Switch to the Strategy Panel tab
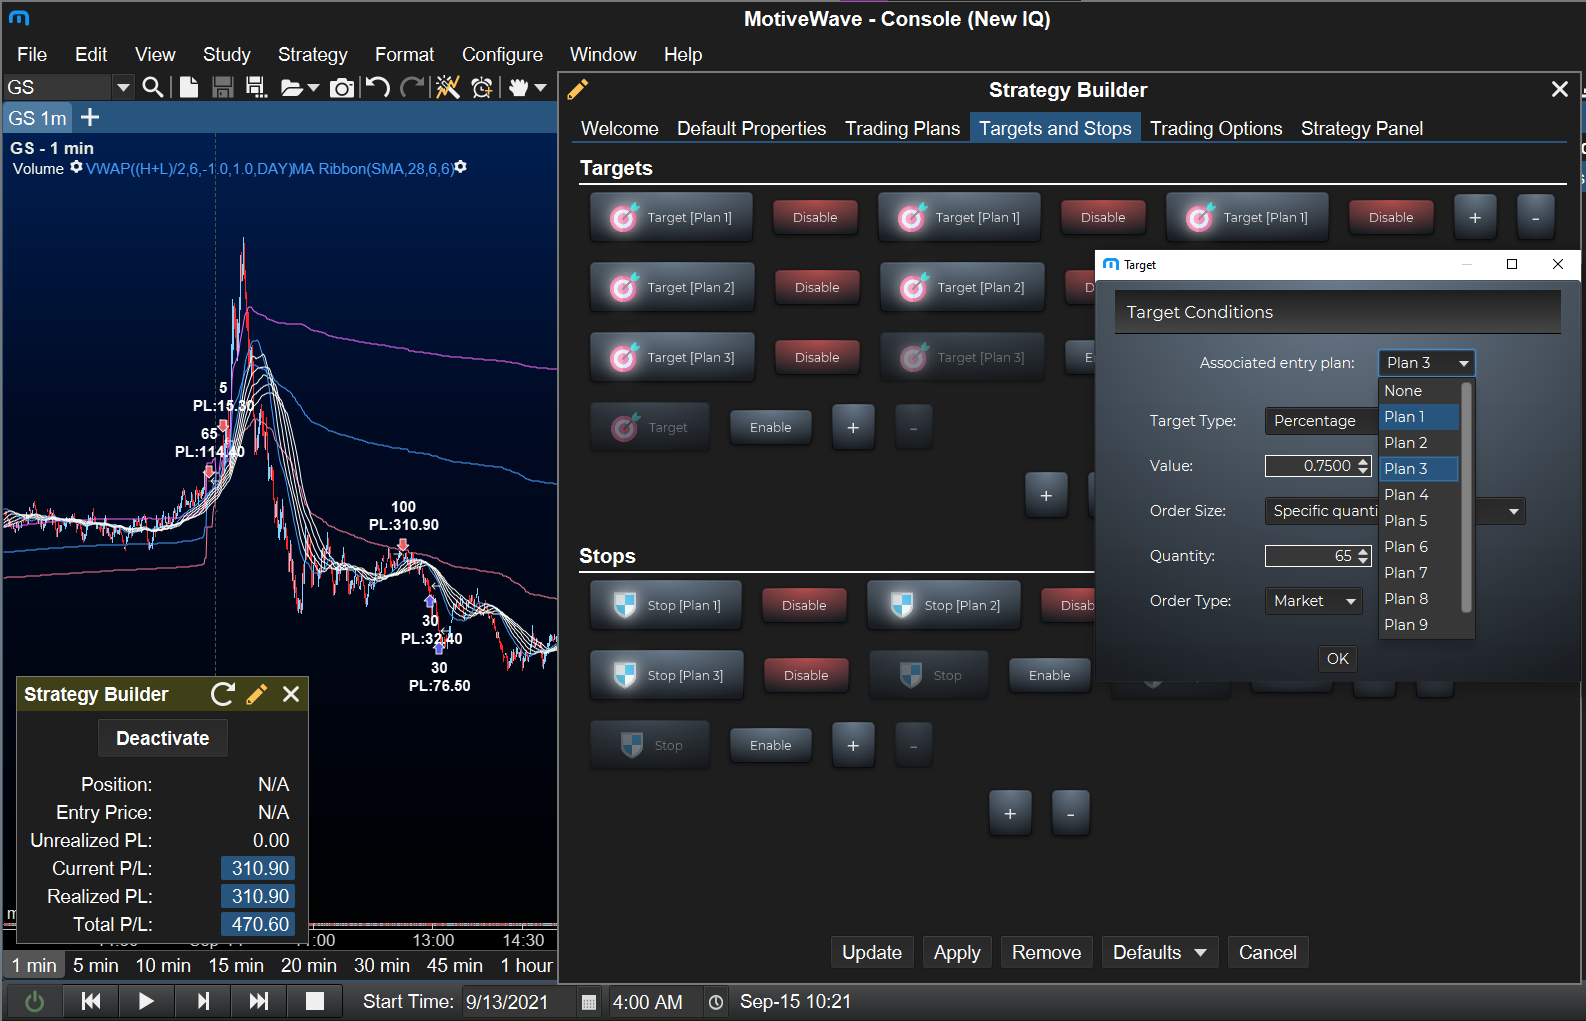Viewport: 1586px width, 1021px height. pyautogui.click(x=1362, y=128)
